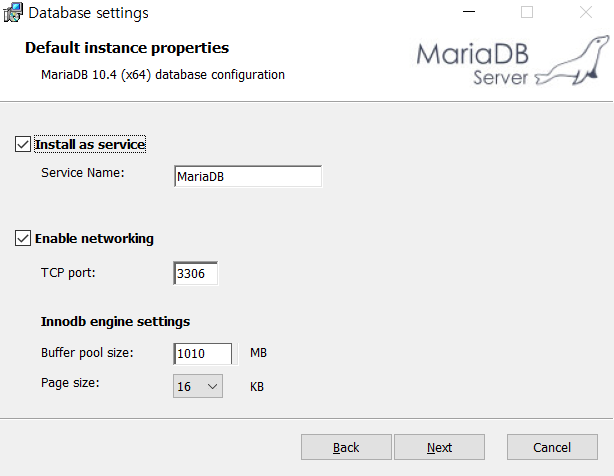Click the disabled maximize window button
Image resolution: width=614 pixels, height=476 pixels.
527,12
